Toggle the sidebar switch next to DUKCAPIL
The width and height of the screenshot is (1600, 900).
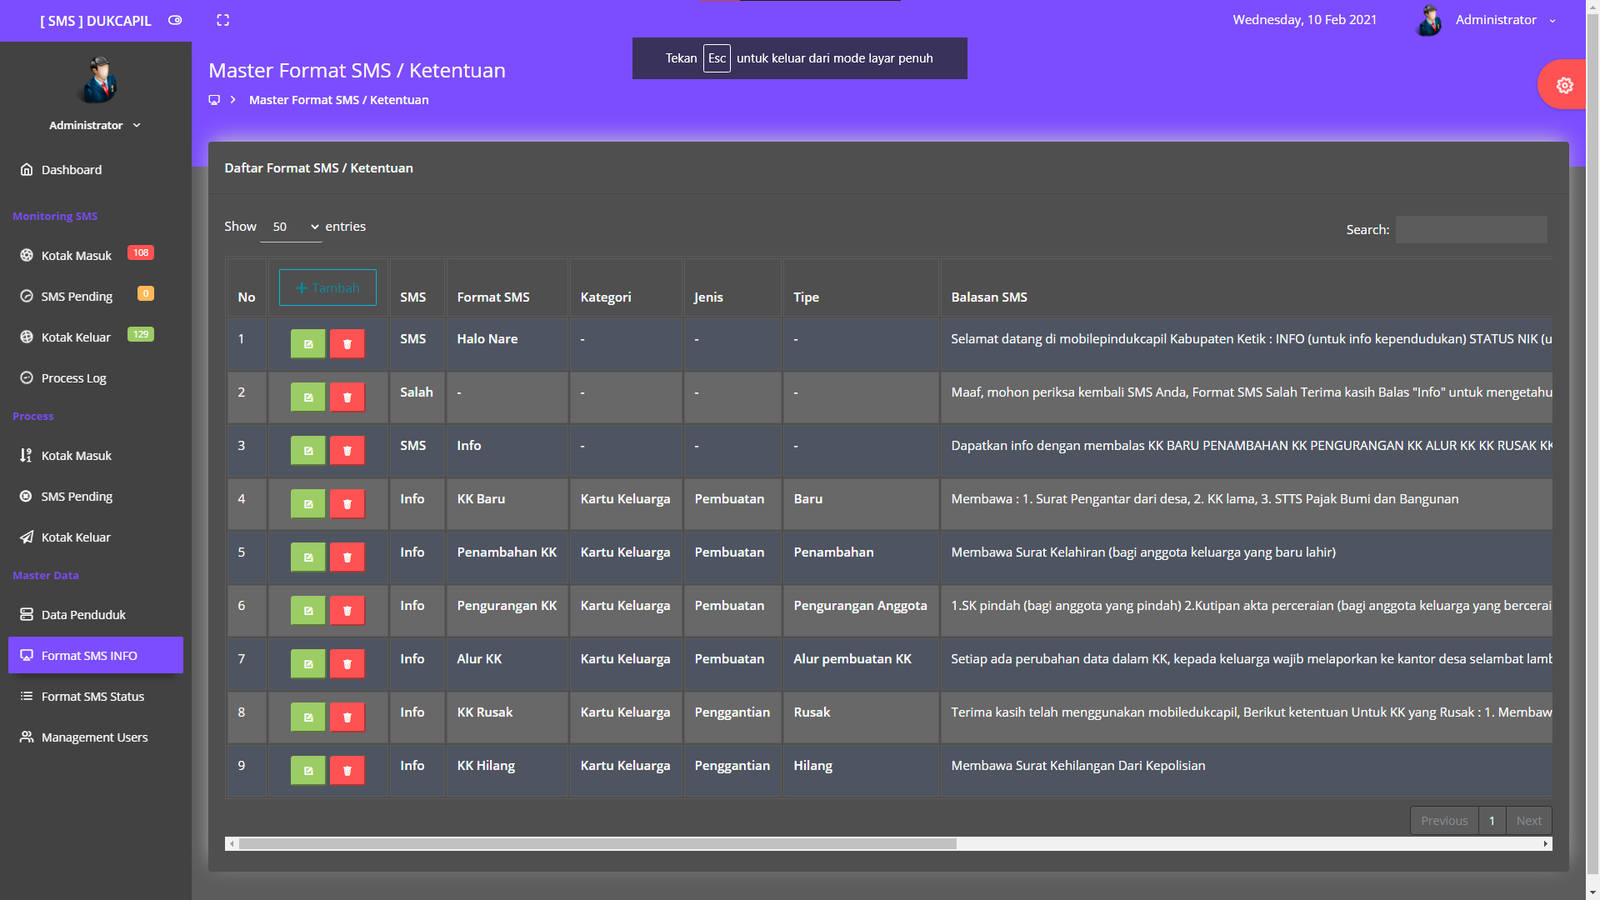point(175,20)
